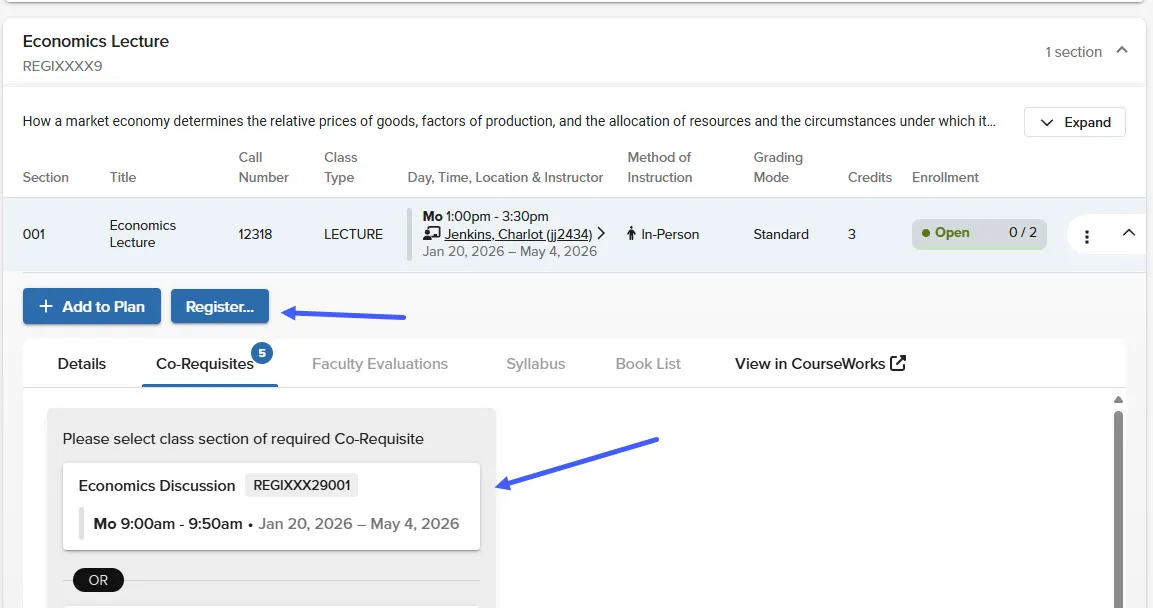Click course code REGIXXXX9
This screenshot has width=1153, height=608.
63,66
